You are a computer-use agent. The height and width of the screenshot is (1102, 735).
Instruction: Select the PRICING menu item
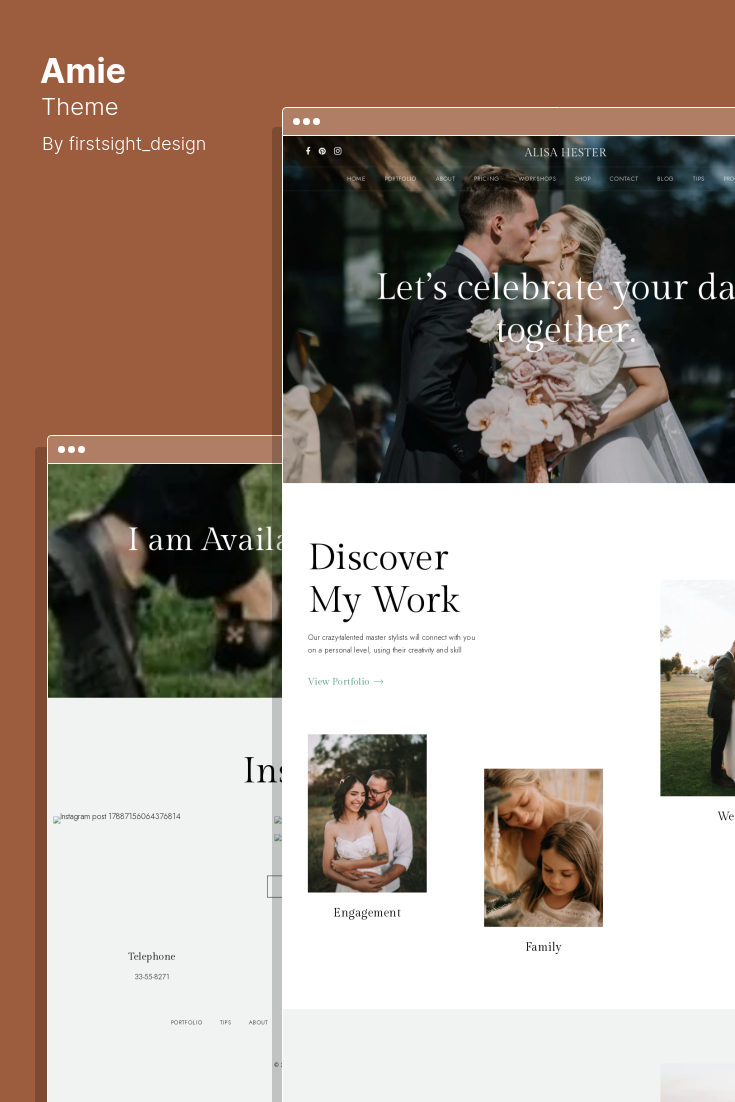coord(486,179)
